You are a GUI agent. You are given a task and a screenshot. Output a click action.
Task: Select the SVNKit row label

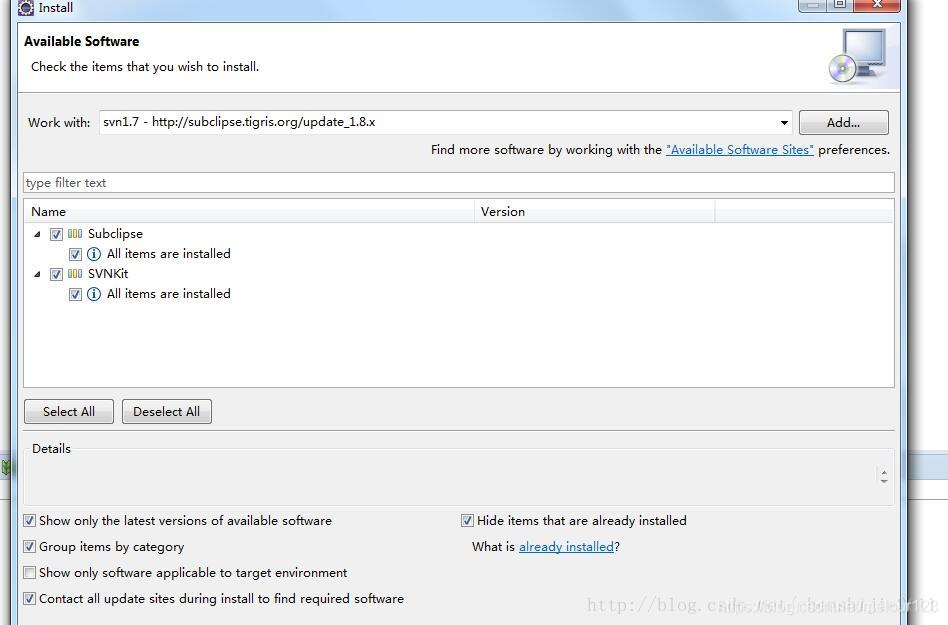(x=108, y=274)
